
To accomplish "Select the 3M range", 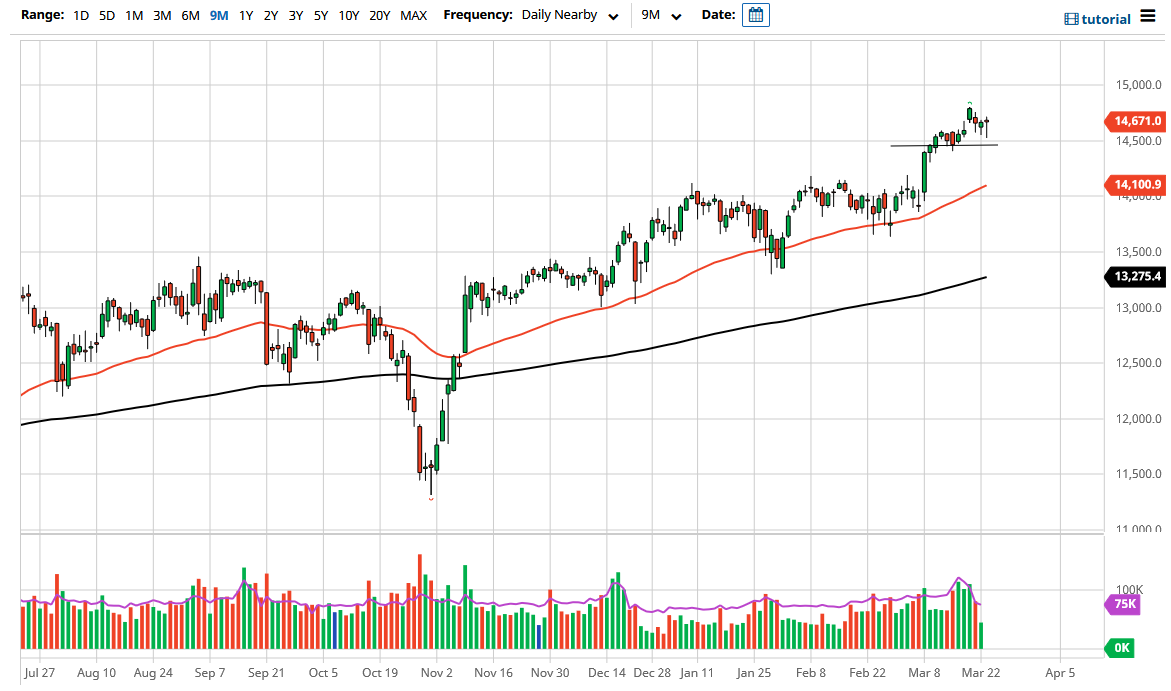I will click(x=162, y=15).
